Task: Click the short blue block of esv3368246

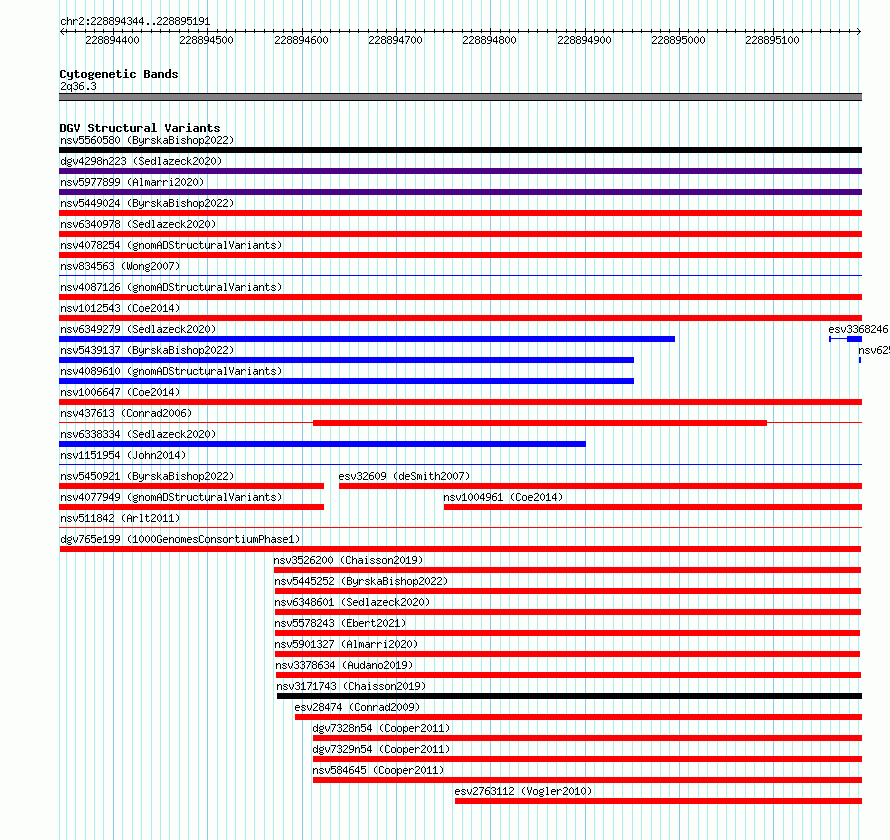Action: 855,339
